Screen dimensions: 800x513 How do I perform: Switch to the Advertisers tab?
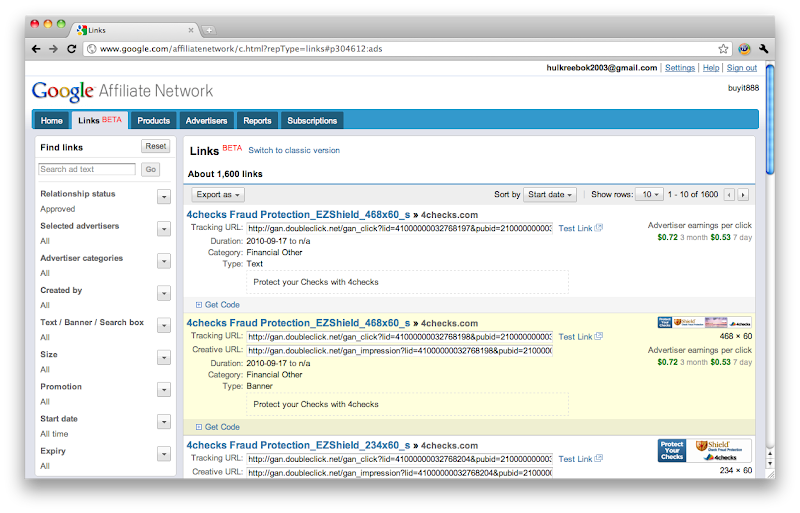[206, 120]
